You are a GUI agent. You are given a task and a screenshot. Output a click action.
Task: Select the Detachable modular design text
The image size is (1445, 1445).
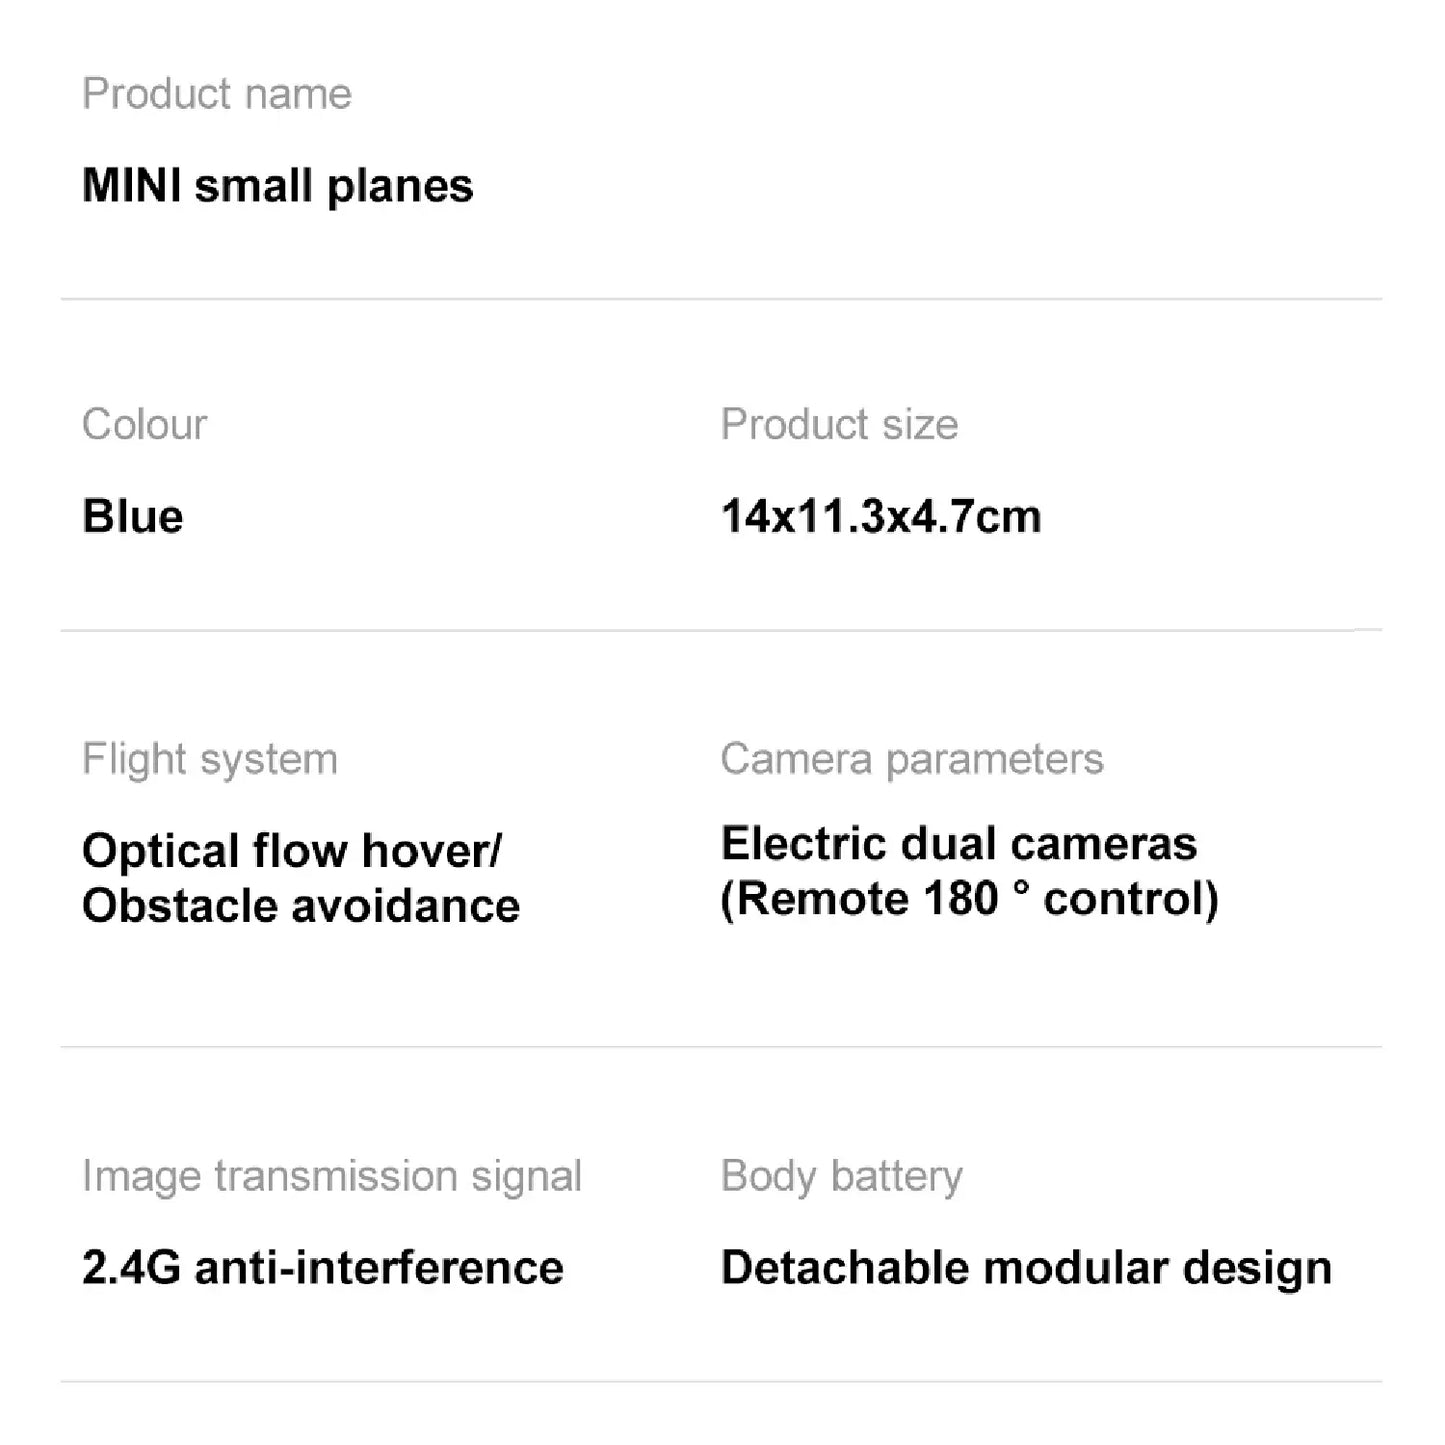click(x=1026, y=1268)
